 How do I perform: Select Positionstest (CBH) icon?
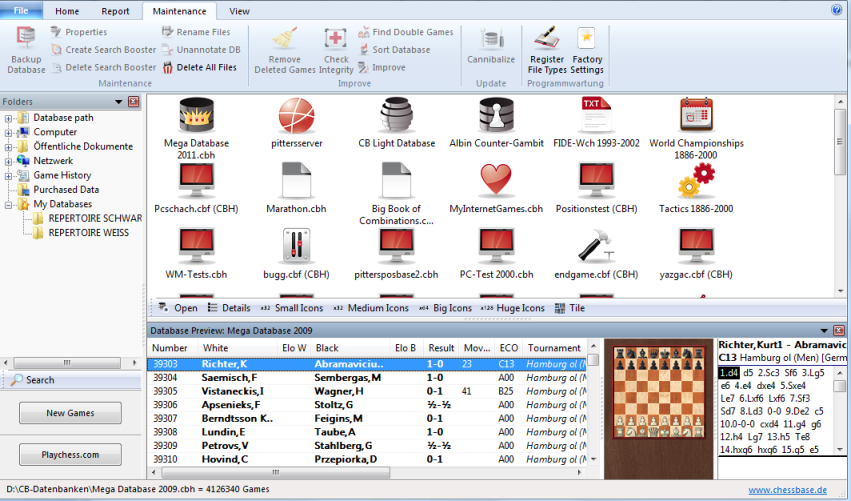[x=596, y=181]
